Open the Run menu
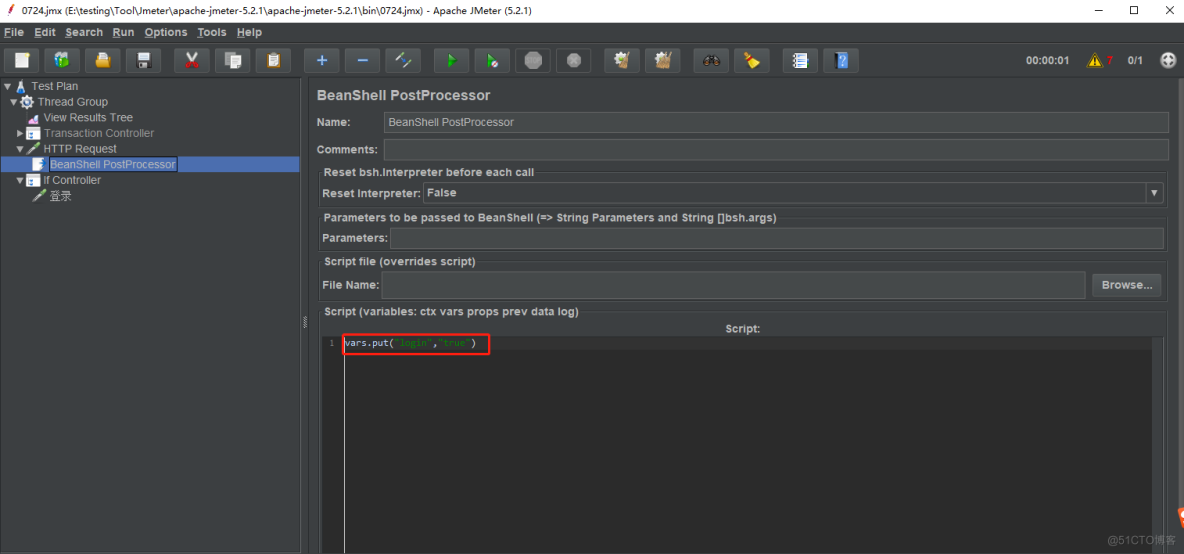This screenshot has width=1184, height=554. 123,32
